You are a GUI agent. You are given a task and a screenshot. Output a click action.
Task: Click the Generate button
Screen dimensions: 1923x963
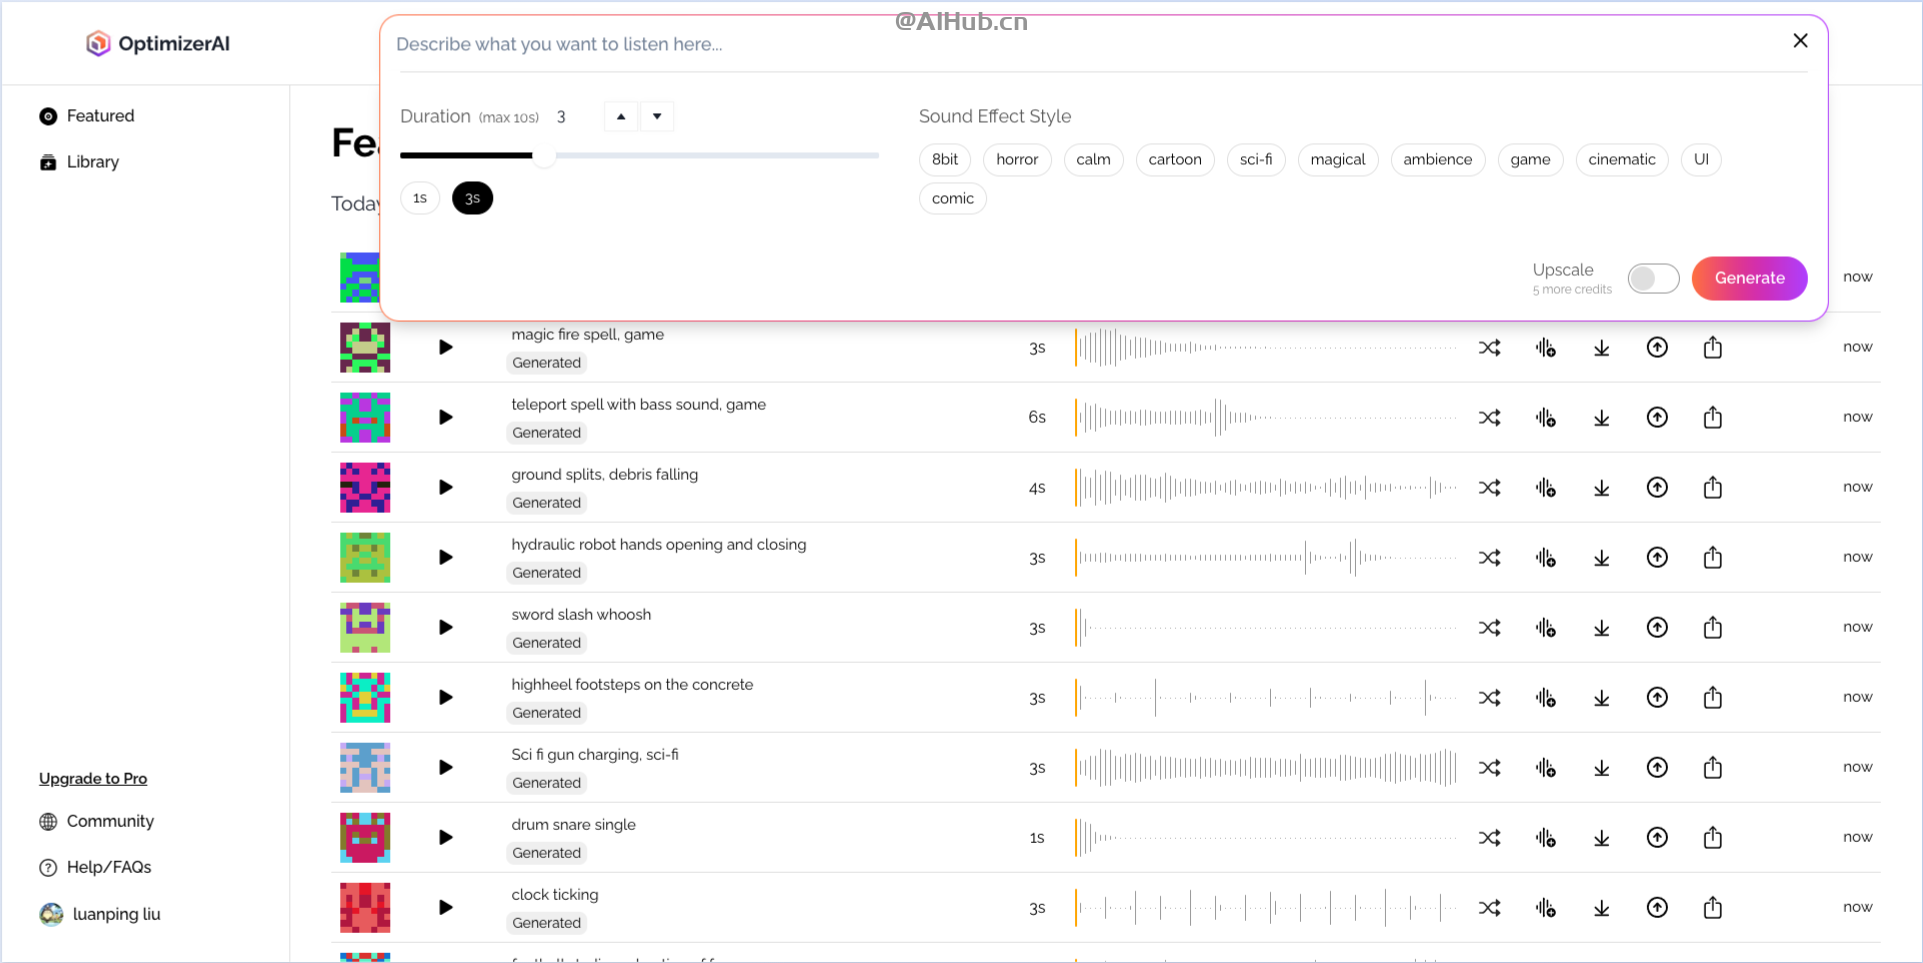[1749, 278]
